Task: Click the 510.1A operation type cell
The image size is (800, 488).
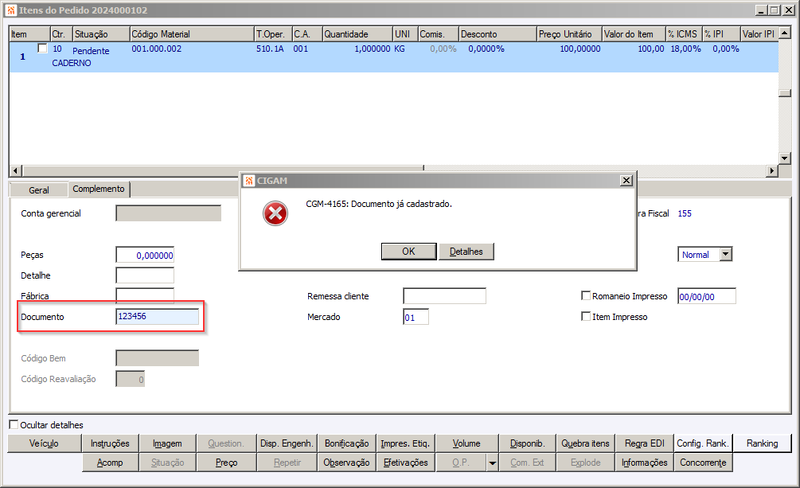Action: [x=270, y=49]
